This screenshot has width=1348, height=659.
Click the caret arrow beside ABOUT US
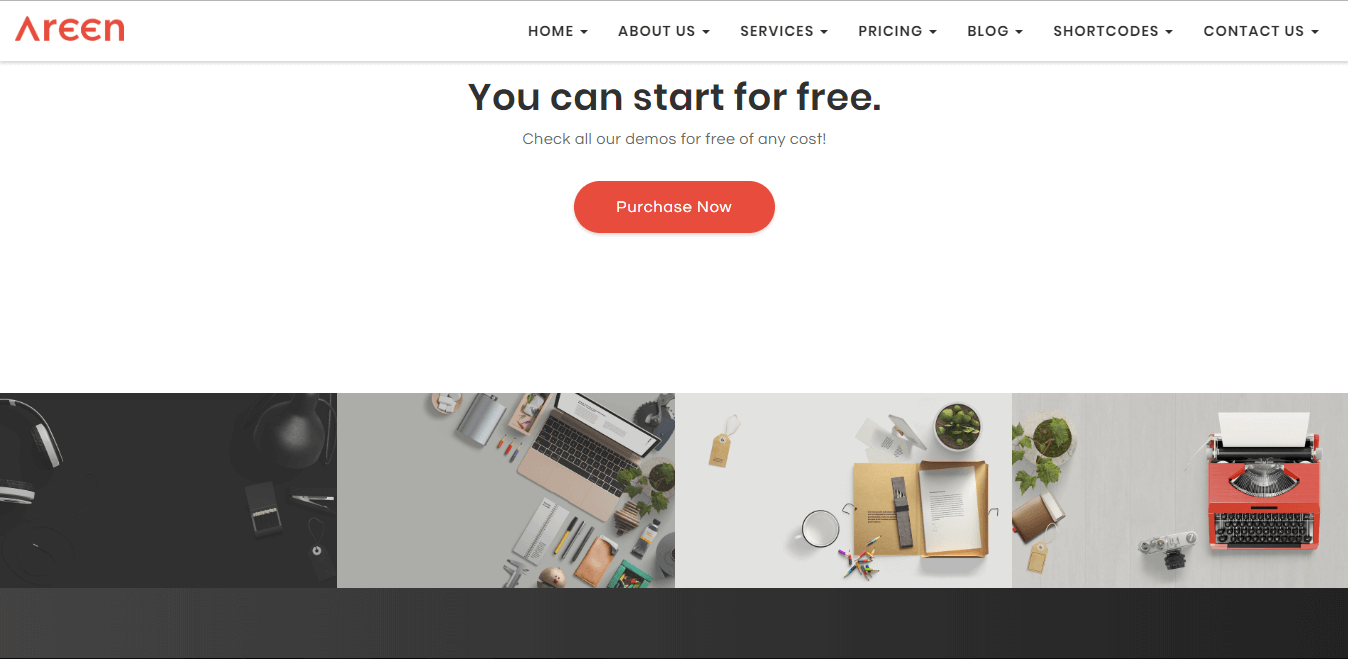pyautogui.click(x=706, y=32)
